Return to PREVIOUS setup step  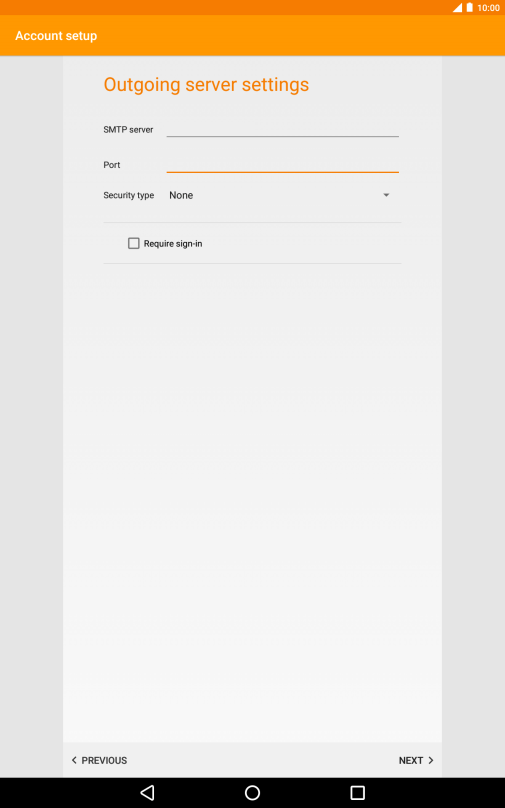pos(99,760)
